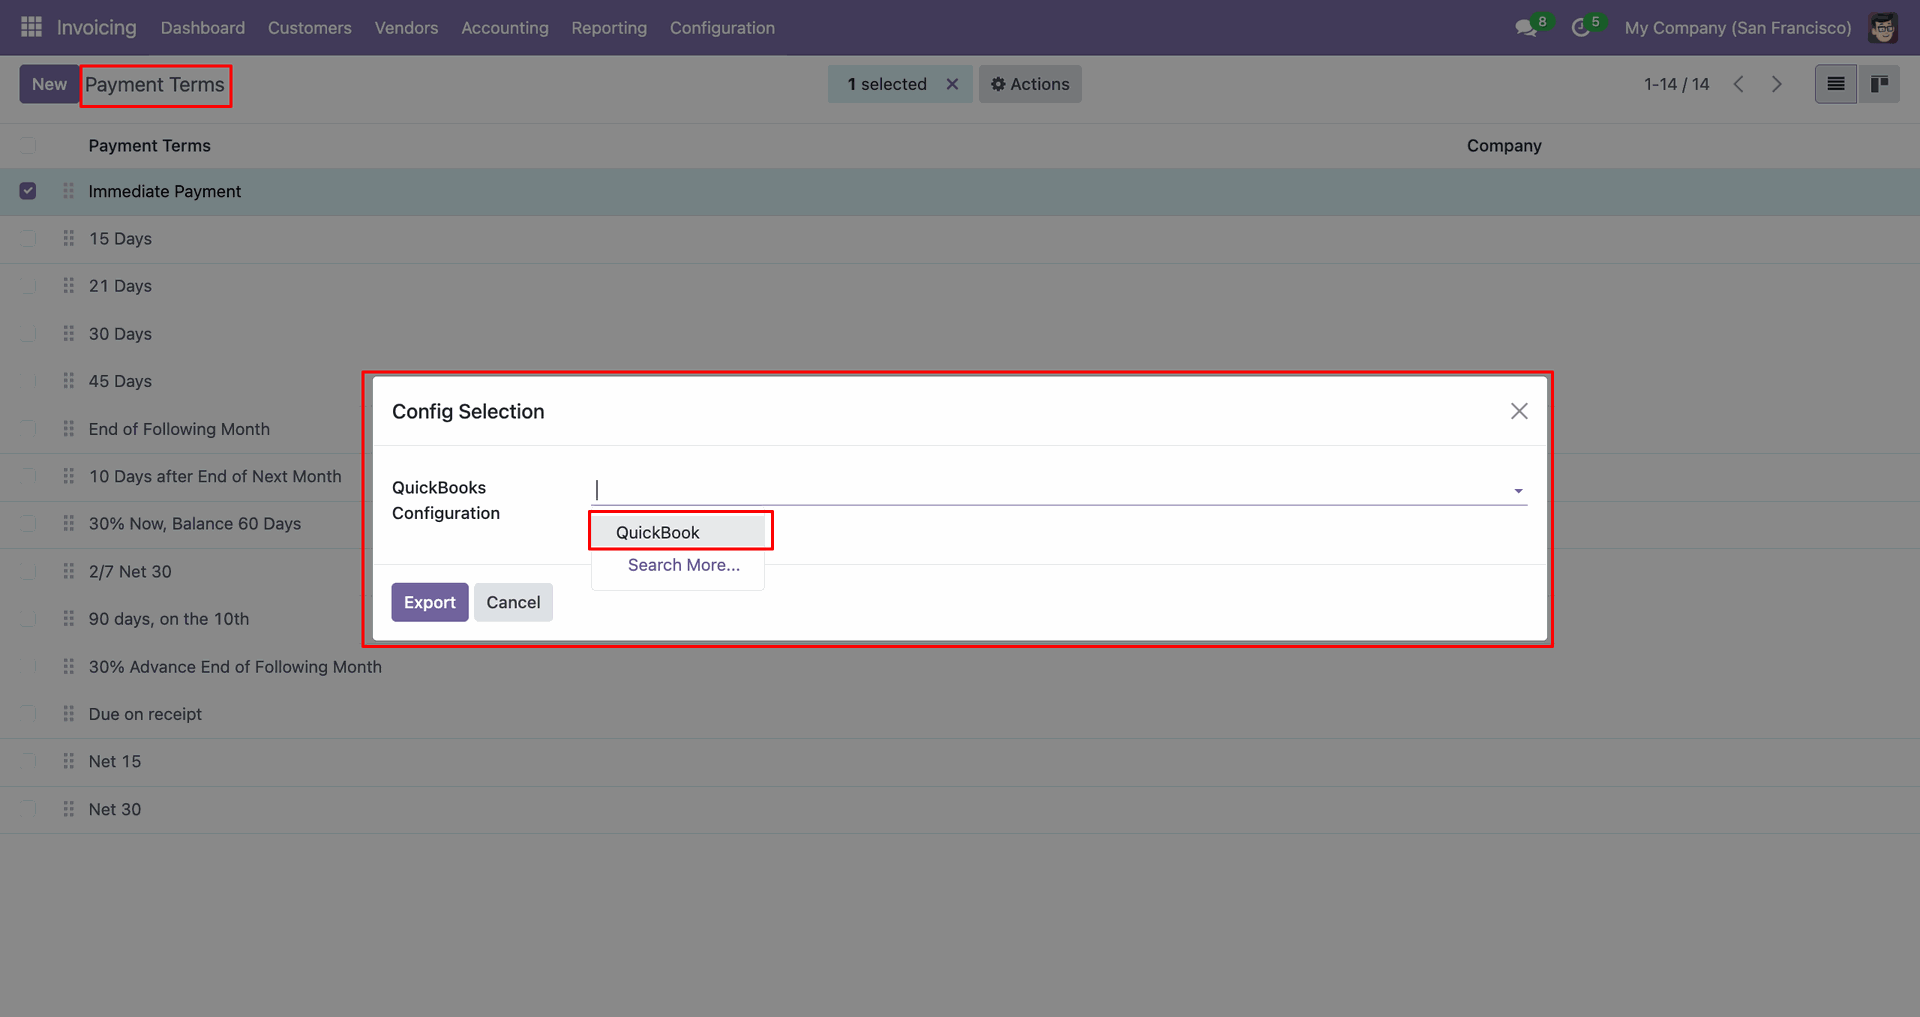Tick the 15 Days row checkbox
The image size is (1920, 1017).
28,238
